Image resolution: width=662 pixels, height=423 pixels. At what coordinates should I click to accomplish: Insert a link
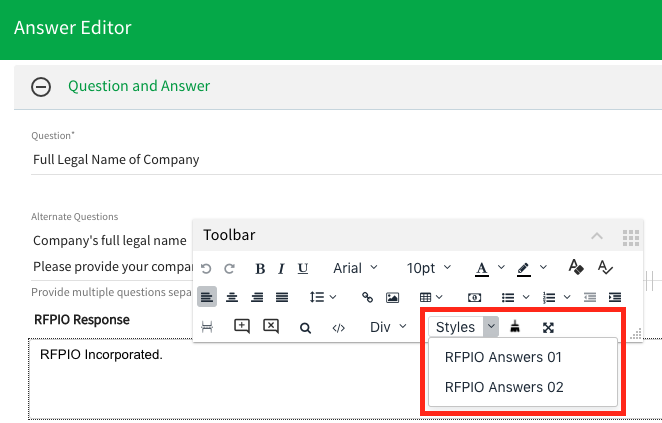point(367,297)
